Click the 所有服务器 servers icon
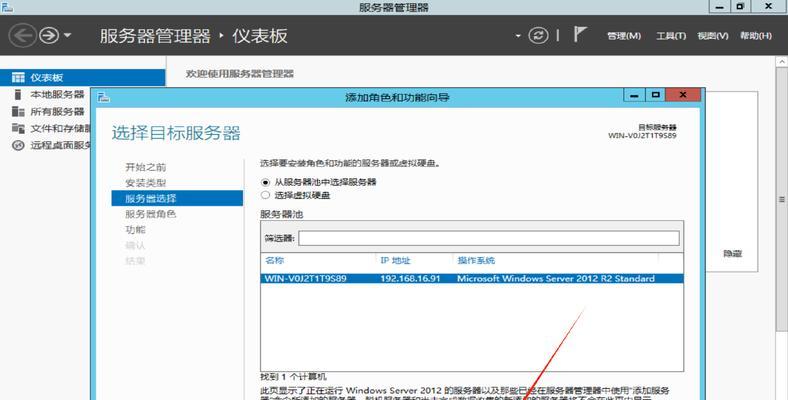Viewport: 788px width, 400px height. click(18, 112)
